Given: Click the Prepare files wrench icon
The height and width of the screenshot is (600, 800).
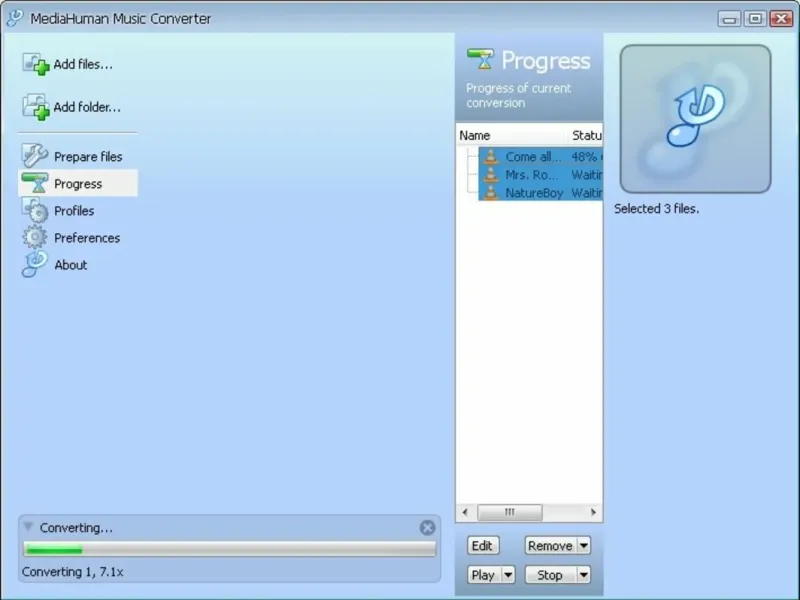Looking at the screenshot, I should [35, 156].
